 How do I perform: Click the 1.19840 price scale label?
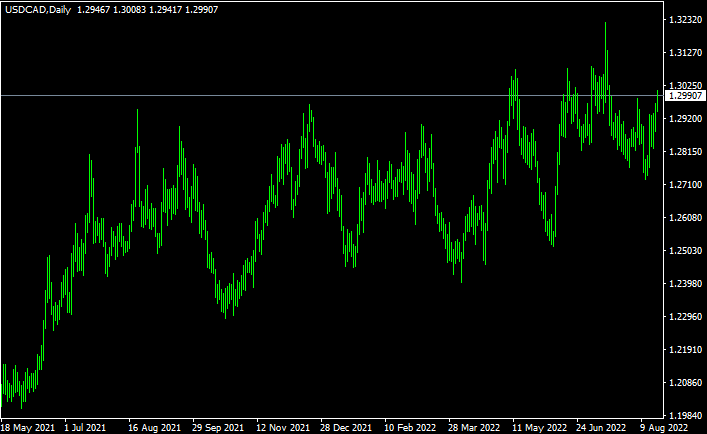click(x=685, y=415)
